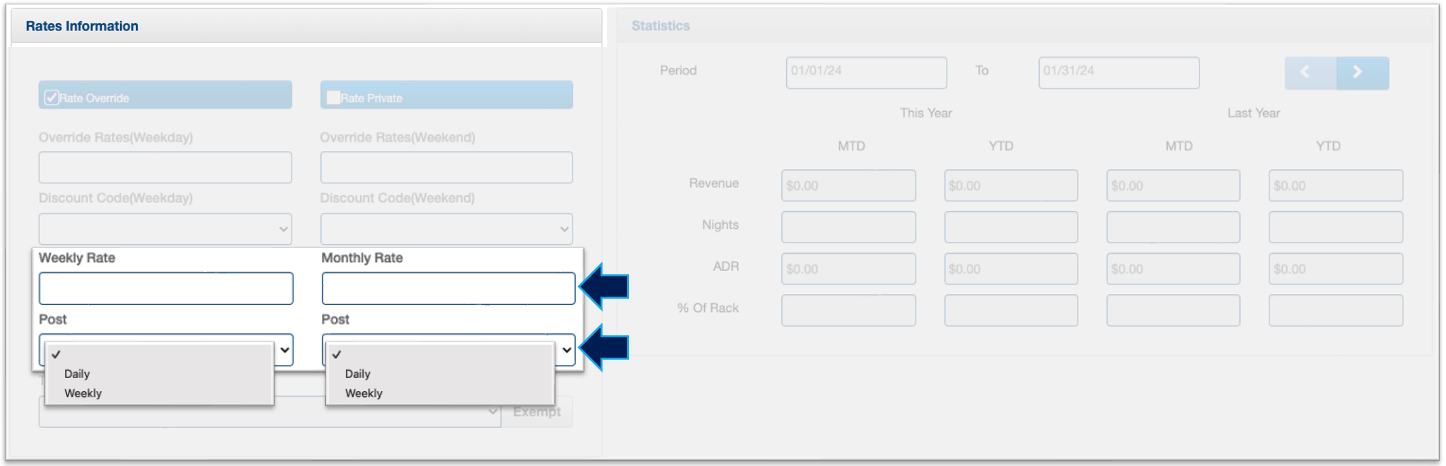The height and width of the screenshot is (466, 1446).
Task: Expand Post dropdown under Weekly Rate
Action: pos(283,350)
